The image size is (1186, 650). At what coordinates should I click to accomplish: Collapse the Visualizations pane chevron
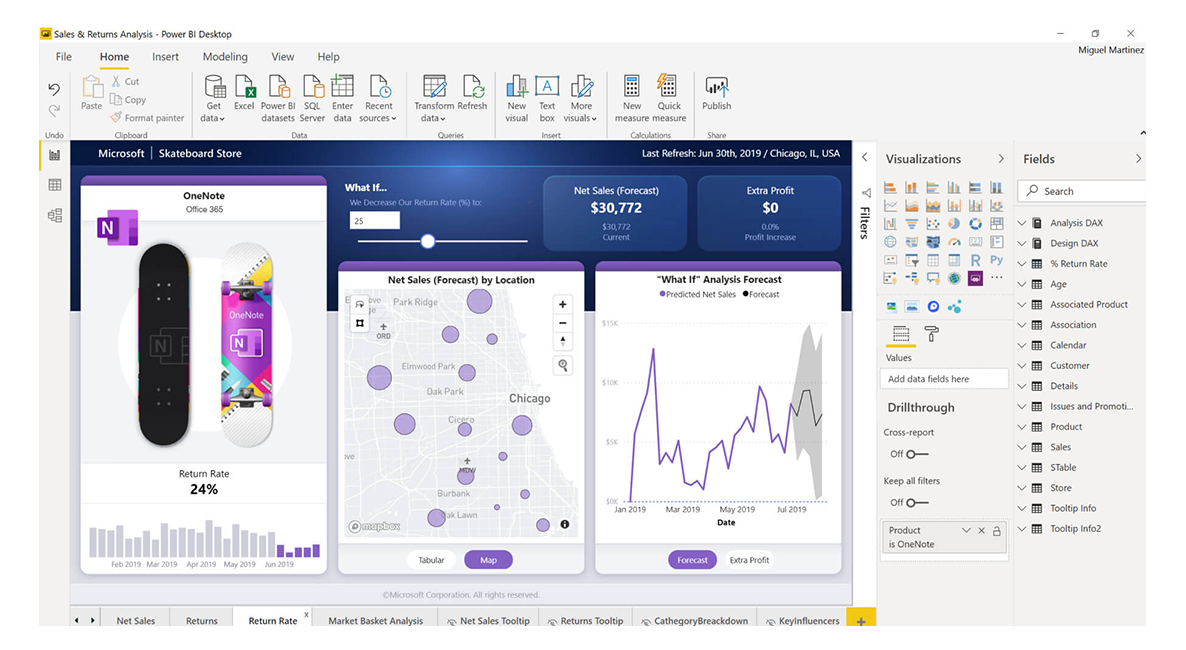pyautogui.click(x=1001, y=159)
